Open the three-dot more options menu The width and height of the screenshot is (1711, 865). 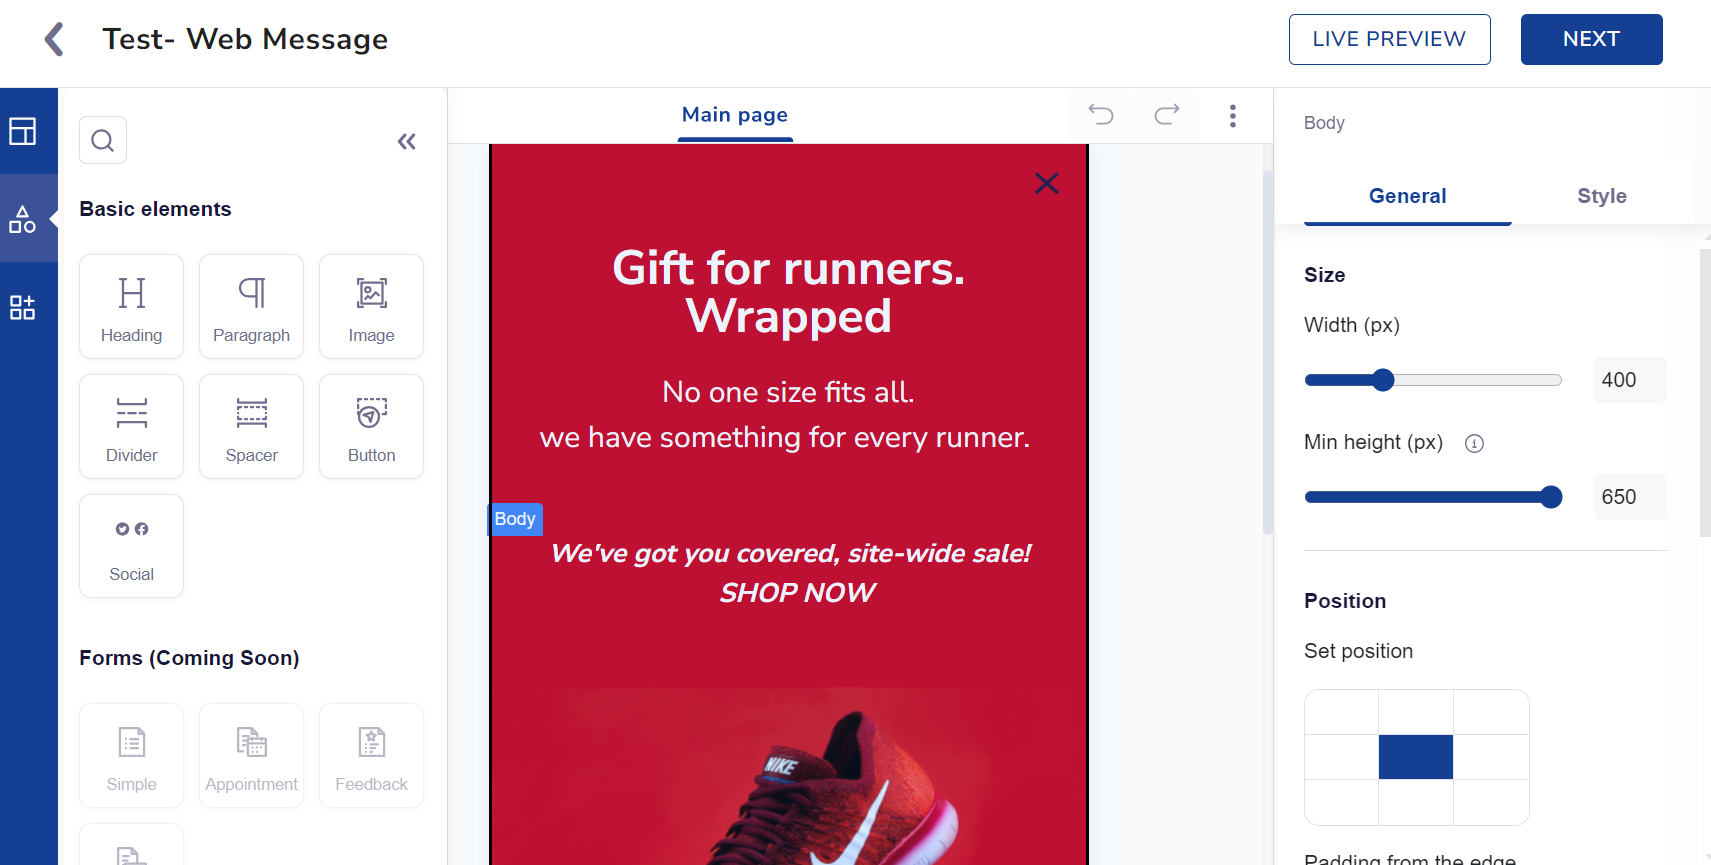(x=1233, y=116)
